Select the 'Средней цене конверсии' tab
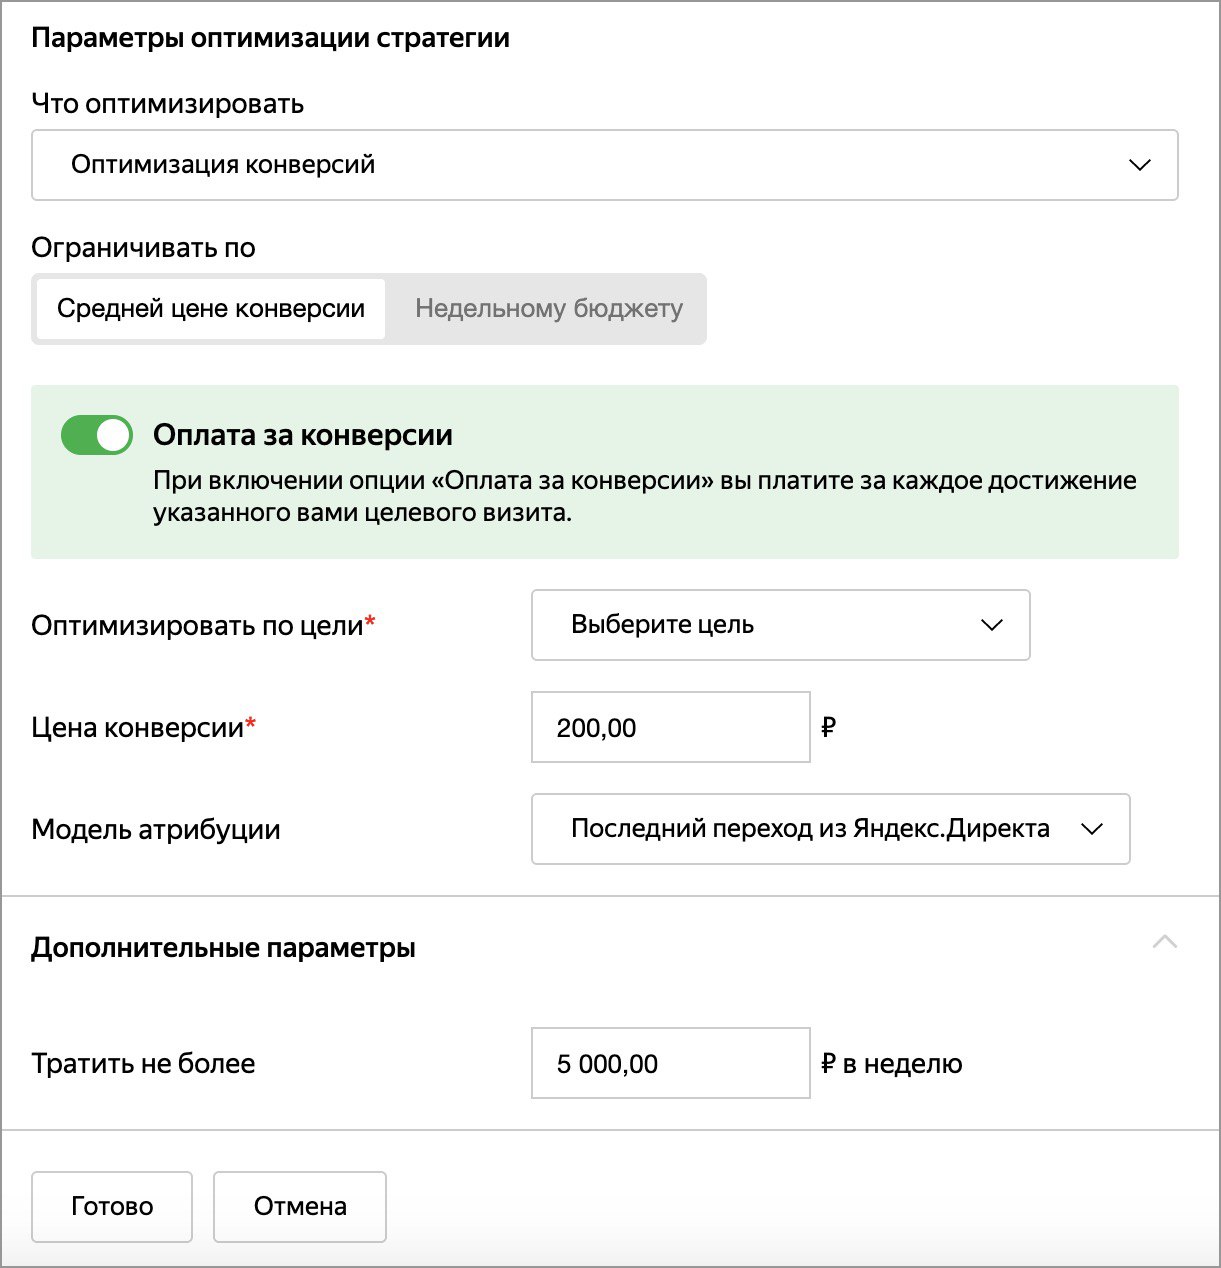Viewport: 1221px width, 1268px height. (211, 309)
